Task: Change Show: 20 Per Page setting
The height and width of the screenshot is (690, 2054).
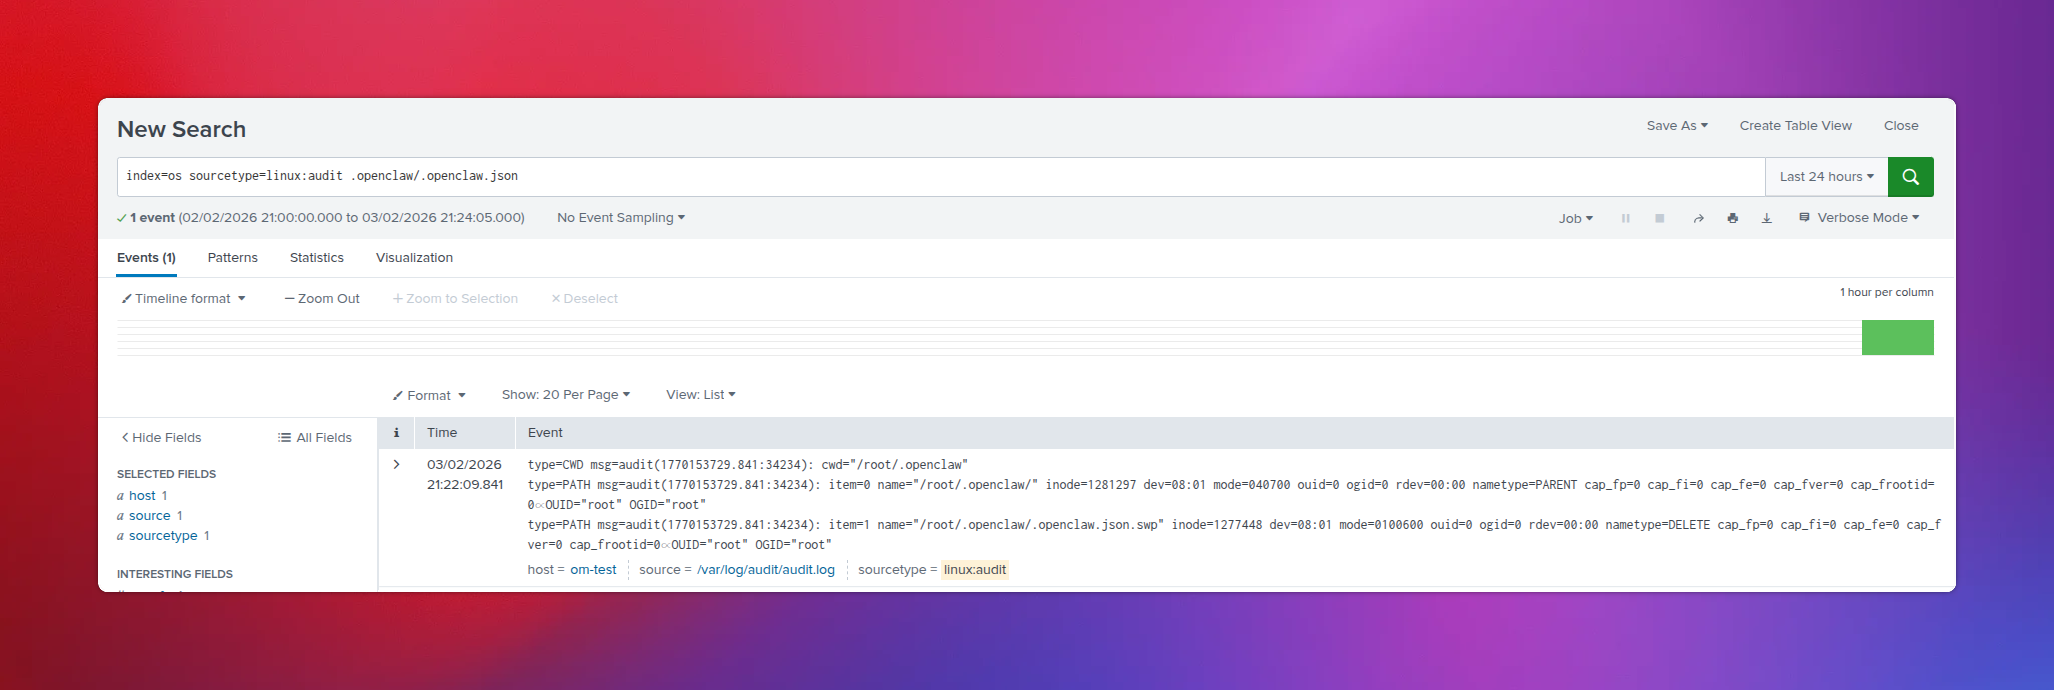Action: point(566,395)
